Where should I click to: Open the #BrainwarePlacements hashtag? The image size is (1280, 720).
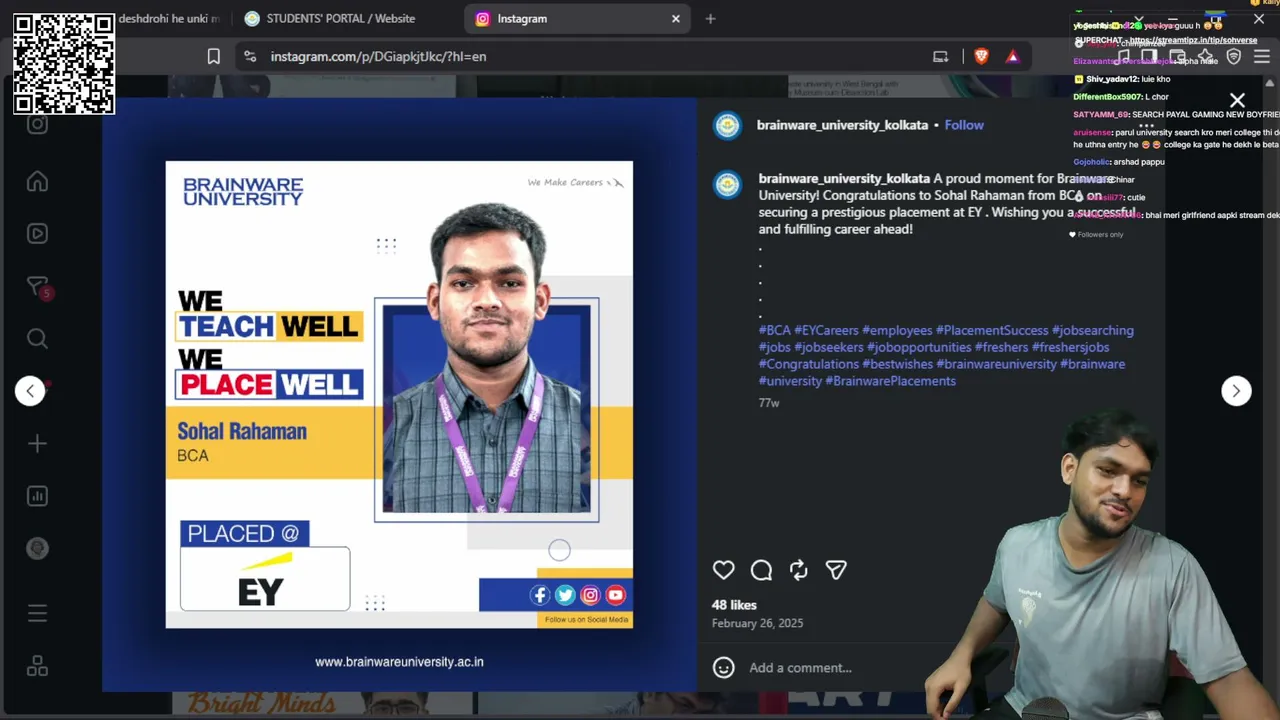click(x=890, y=381)
